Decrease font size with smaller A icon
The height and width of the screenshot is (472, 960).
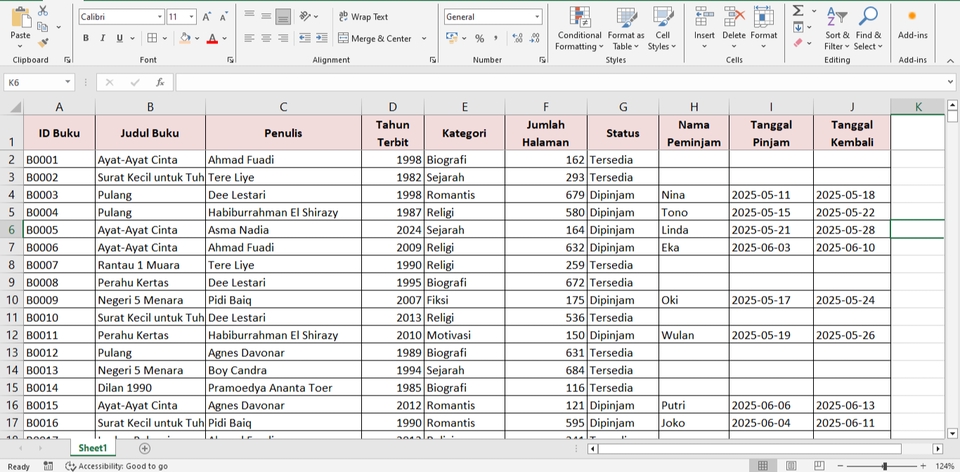tap(223, 17)
